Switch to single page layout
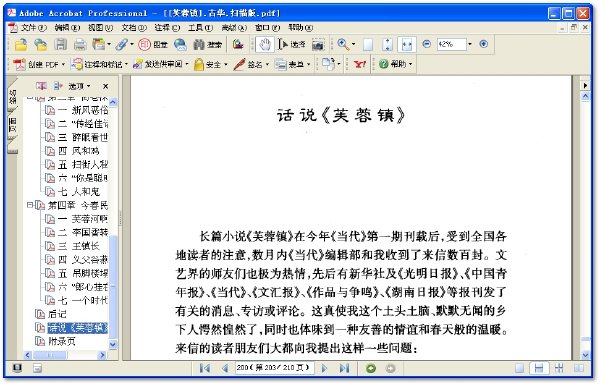Image resolution: width=600 pixels, height=385 pixels. click(520, 369)
